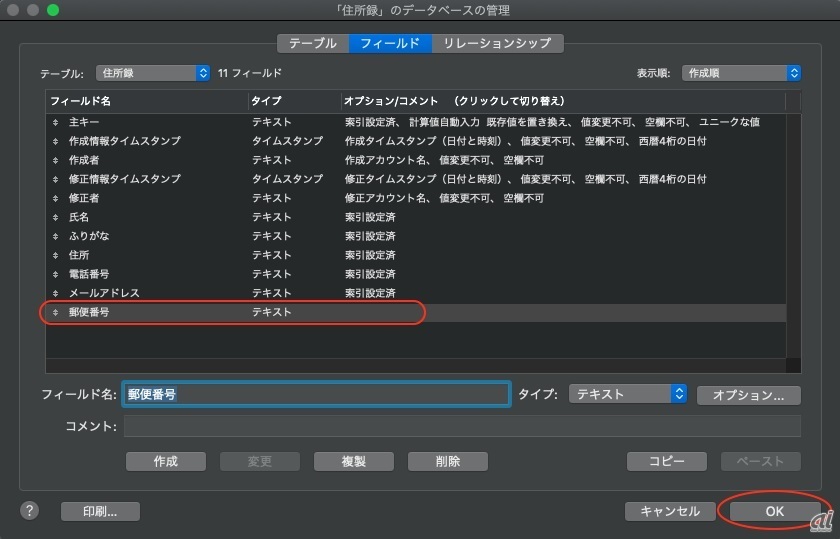Select the 氏名 field name

tap(79, 218)
